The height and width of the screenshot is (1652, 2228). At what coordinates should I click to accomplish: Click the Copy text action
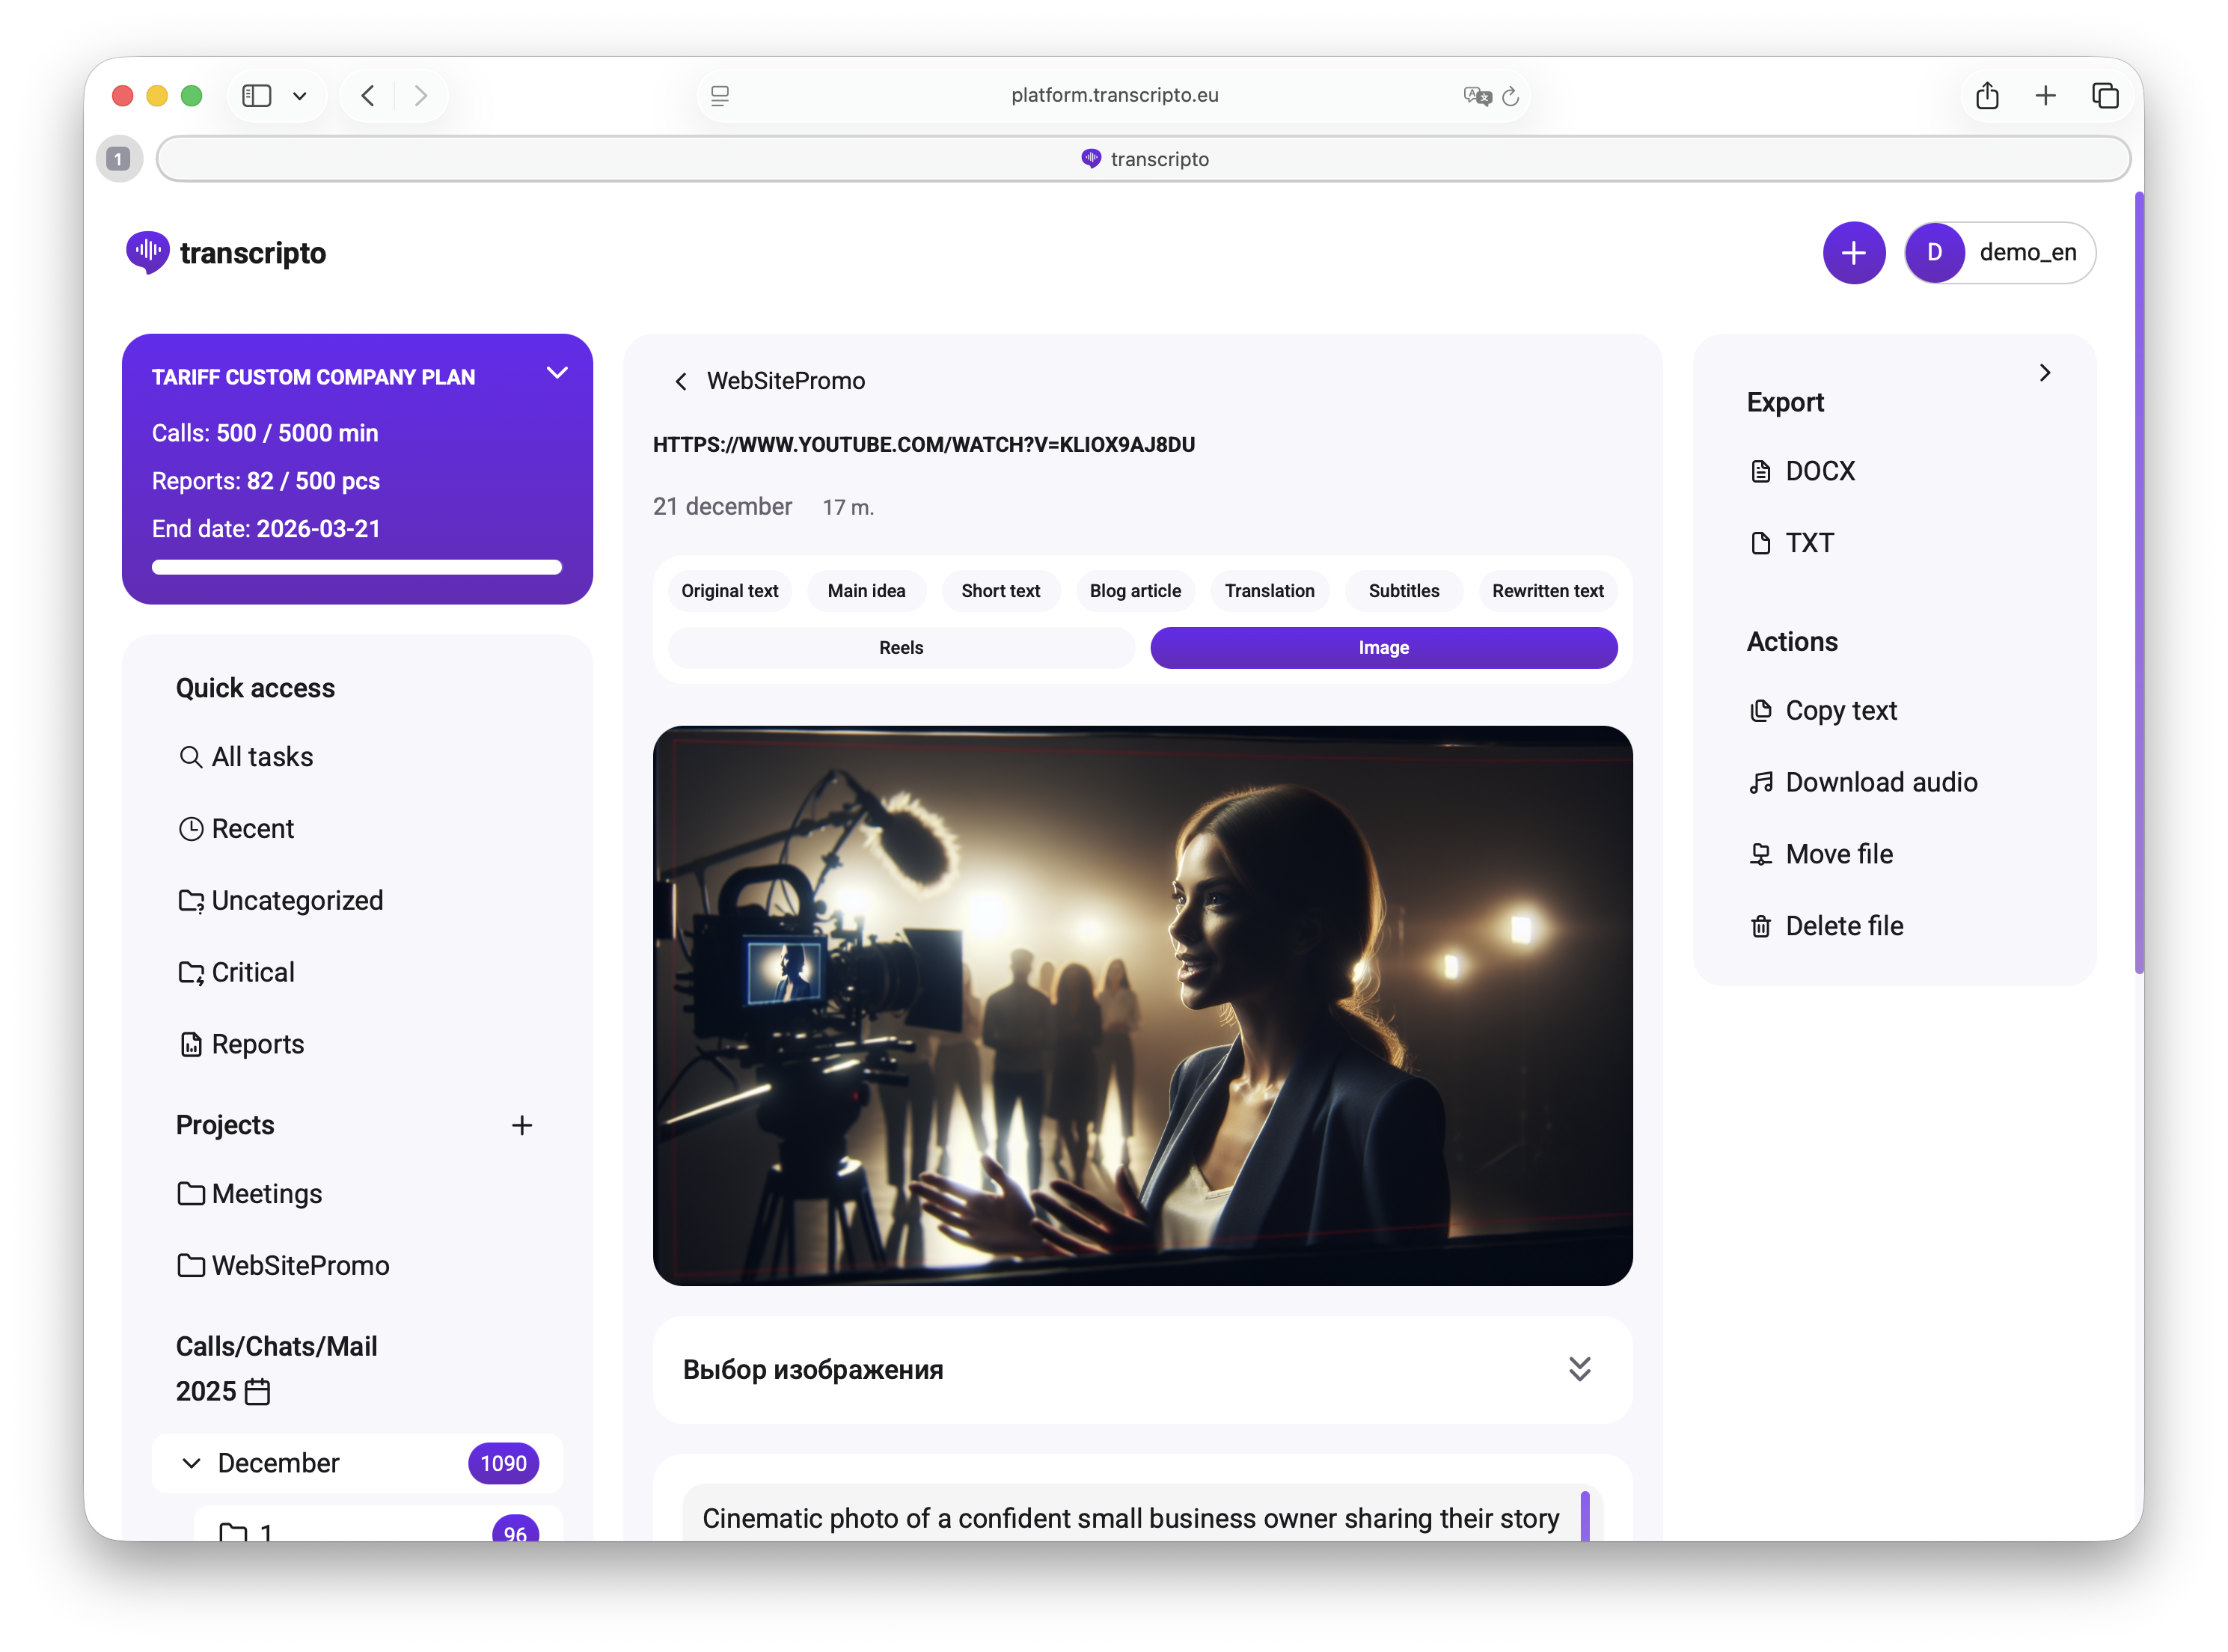point(1840,710)
